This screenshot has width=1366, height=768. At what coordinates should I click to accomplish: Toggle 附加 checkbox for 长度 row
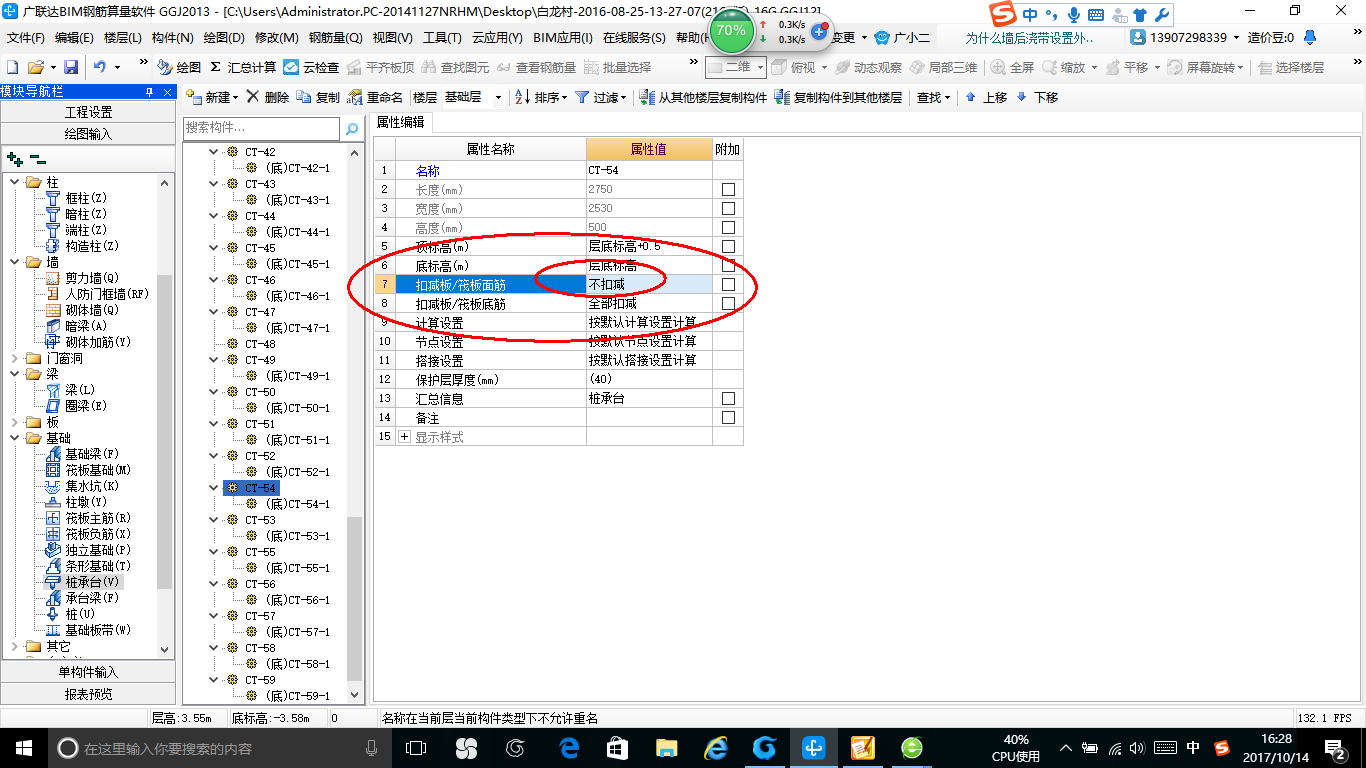pos(728,189)
